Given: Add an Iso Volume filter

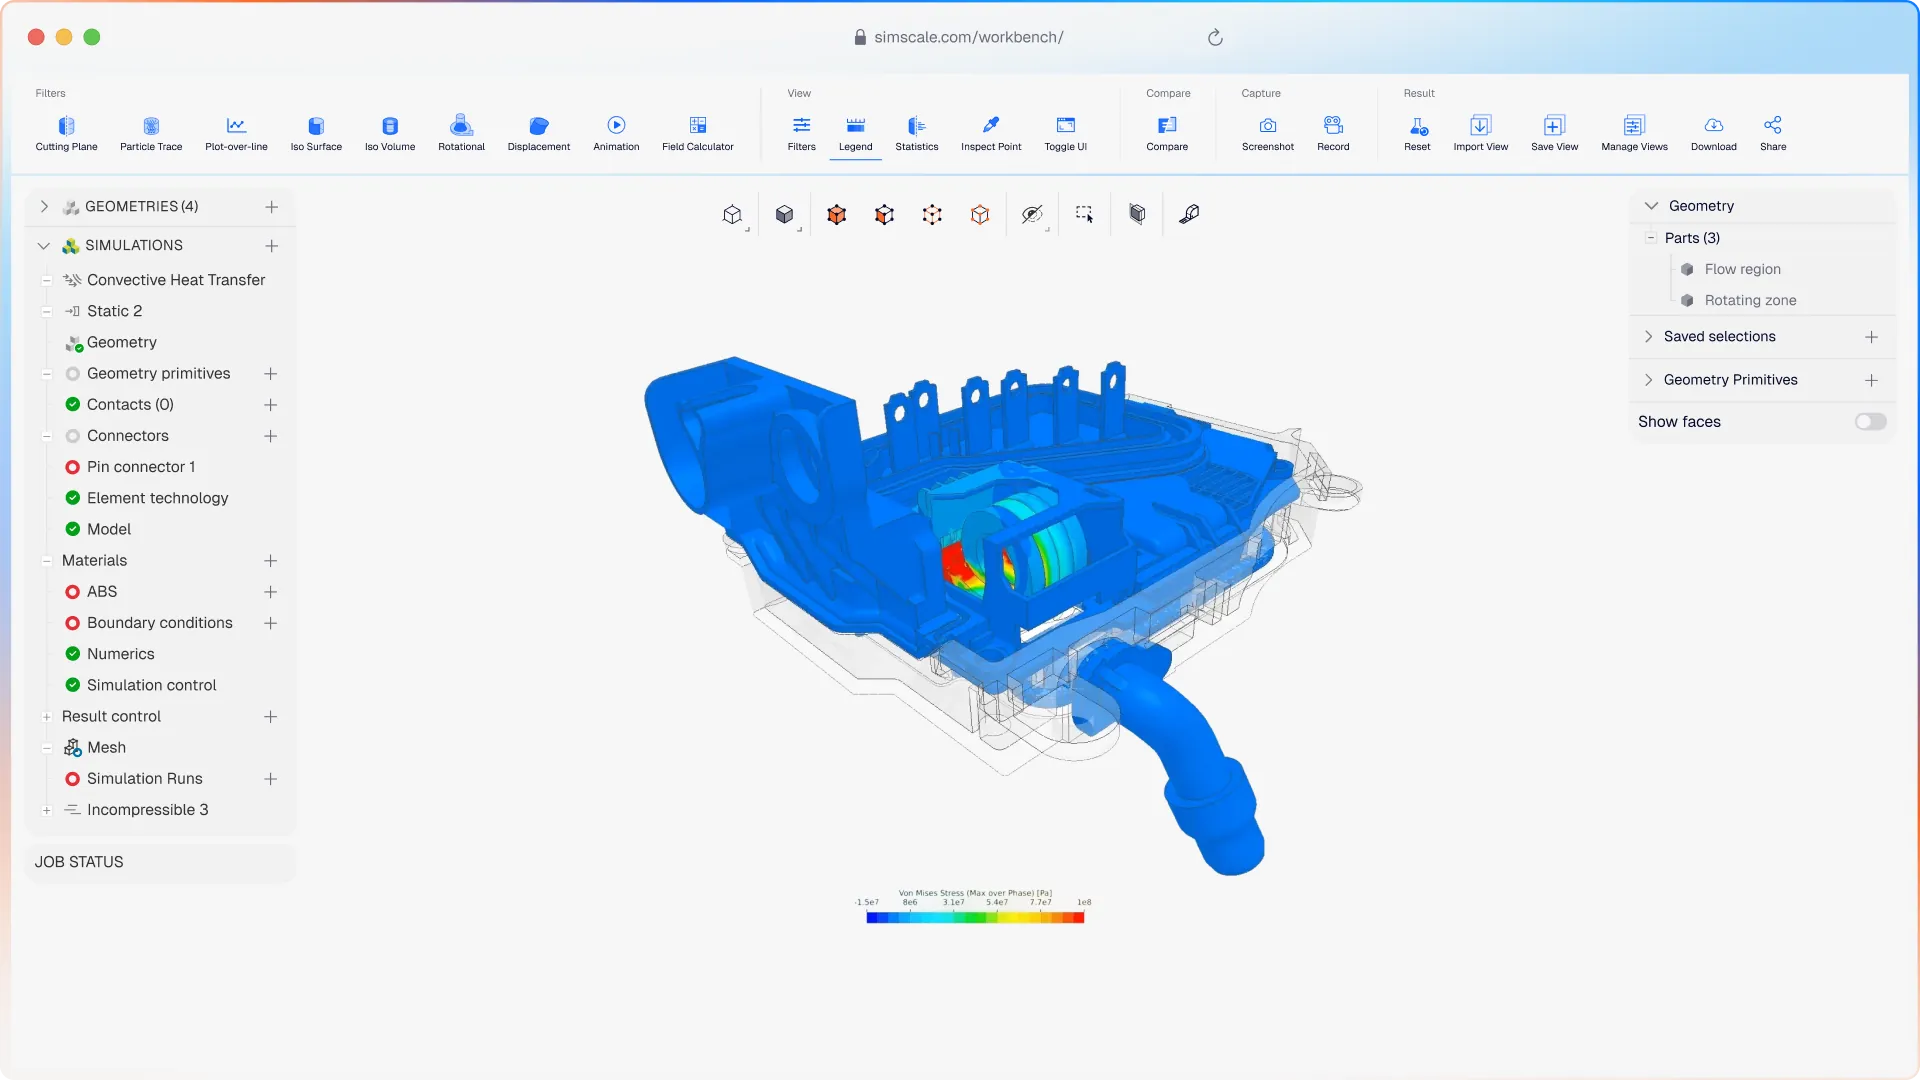Looking at the screenshot, I should tap(390, 133).
